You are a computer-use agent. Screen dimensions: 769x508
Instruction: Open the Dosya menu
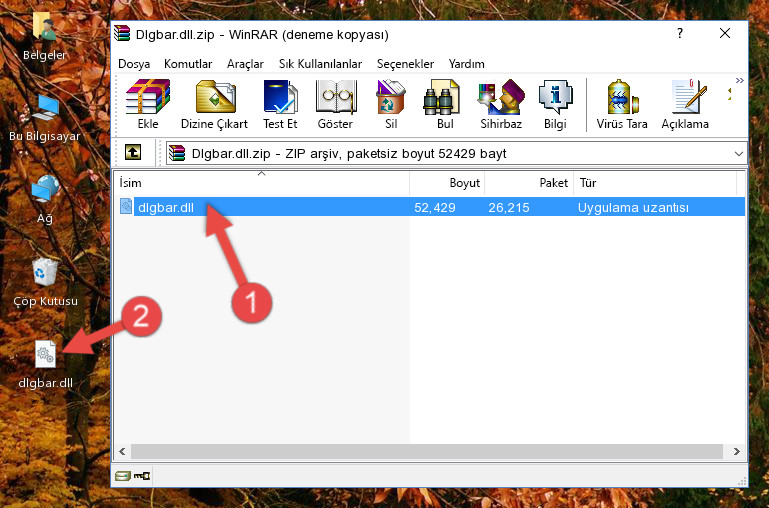(x=134, y=64)
